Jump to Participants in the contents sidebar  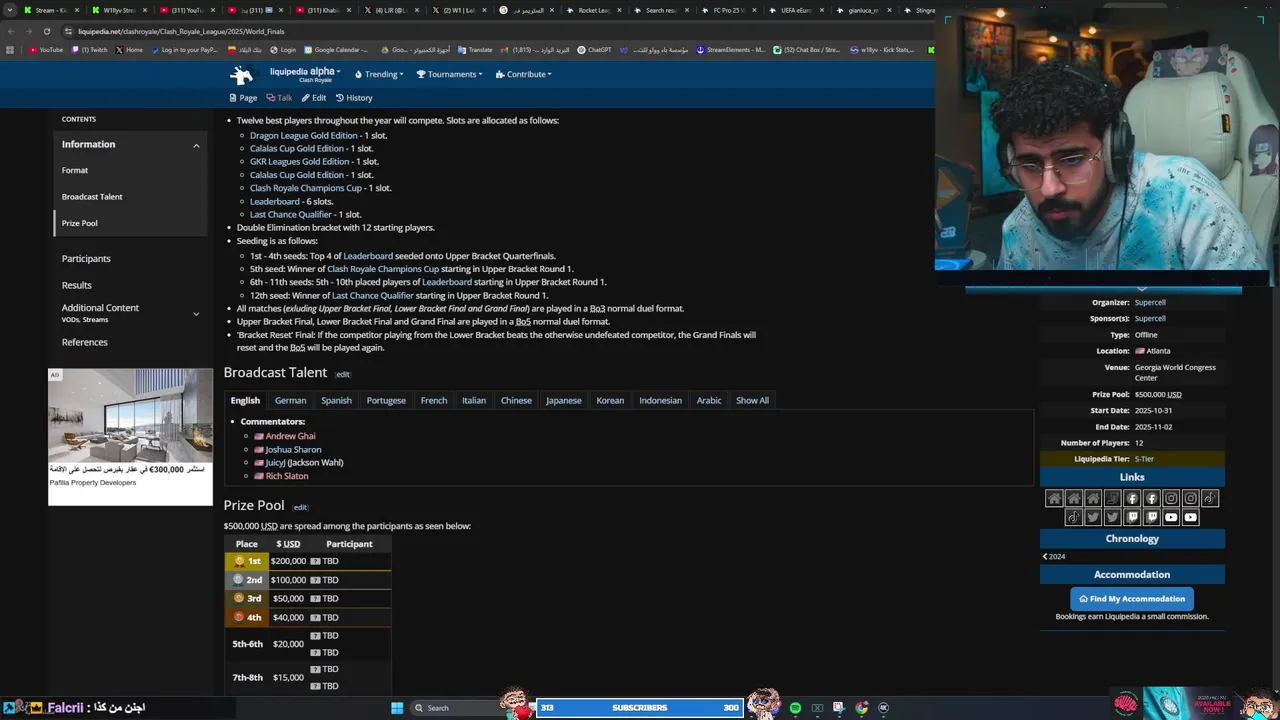(86, 259)
